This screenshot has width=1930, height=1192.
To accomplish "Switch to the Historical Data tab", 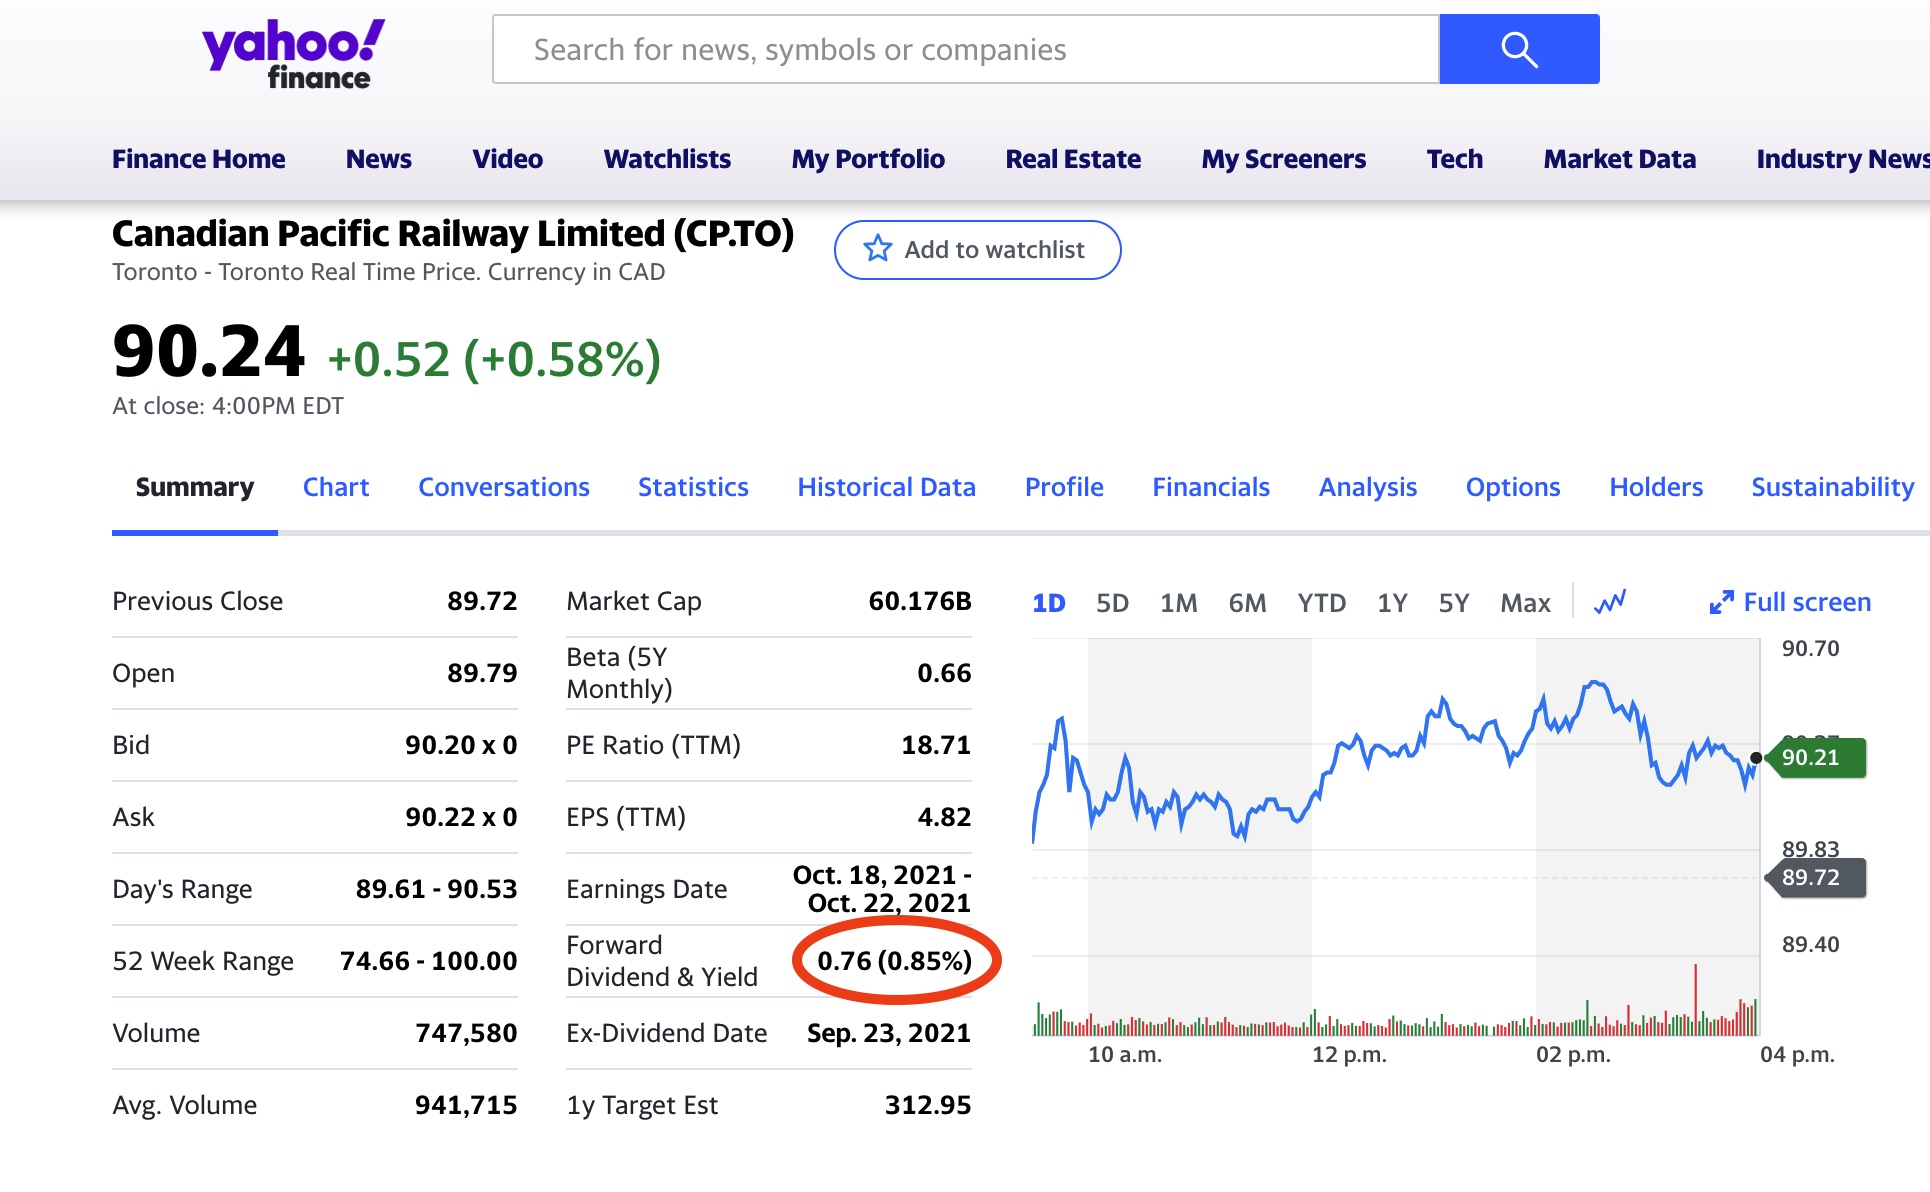I will (886, 487).
